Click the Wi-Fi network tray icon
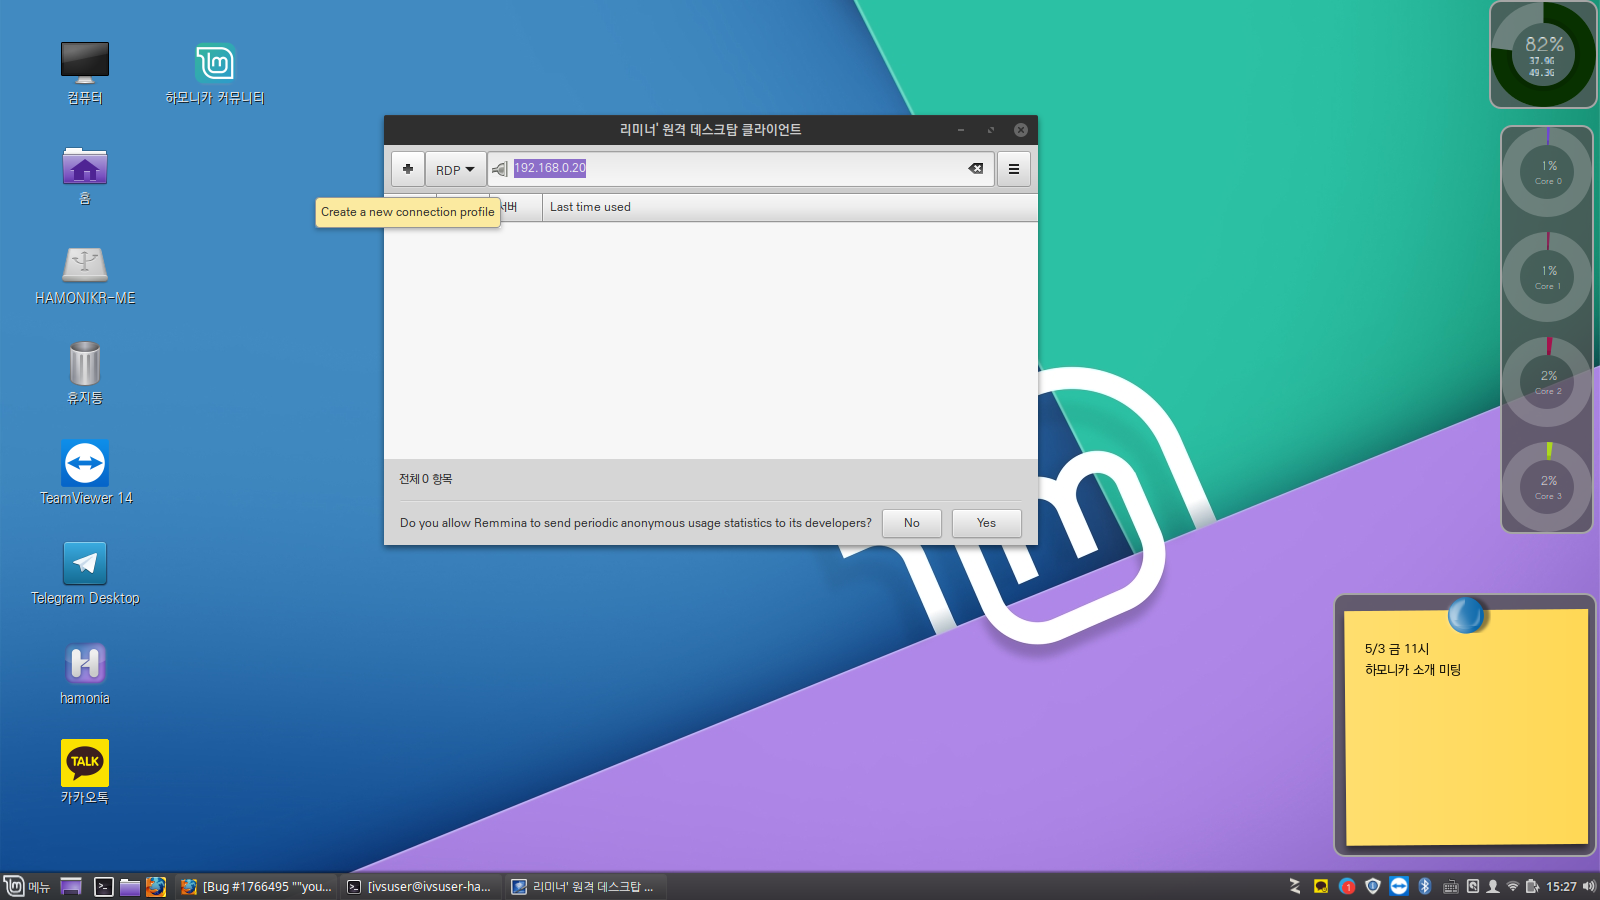This screenshot has height=900, width=1600. (1513, 886)
